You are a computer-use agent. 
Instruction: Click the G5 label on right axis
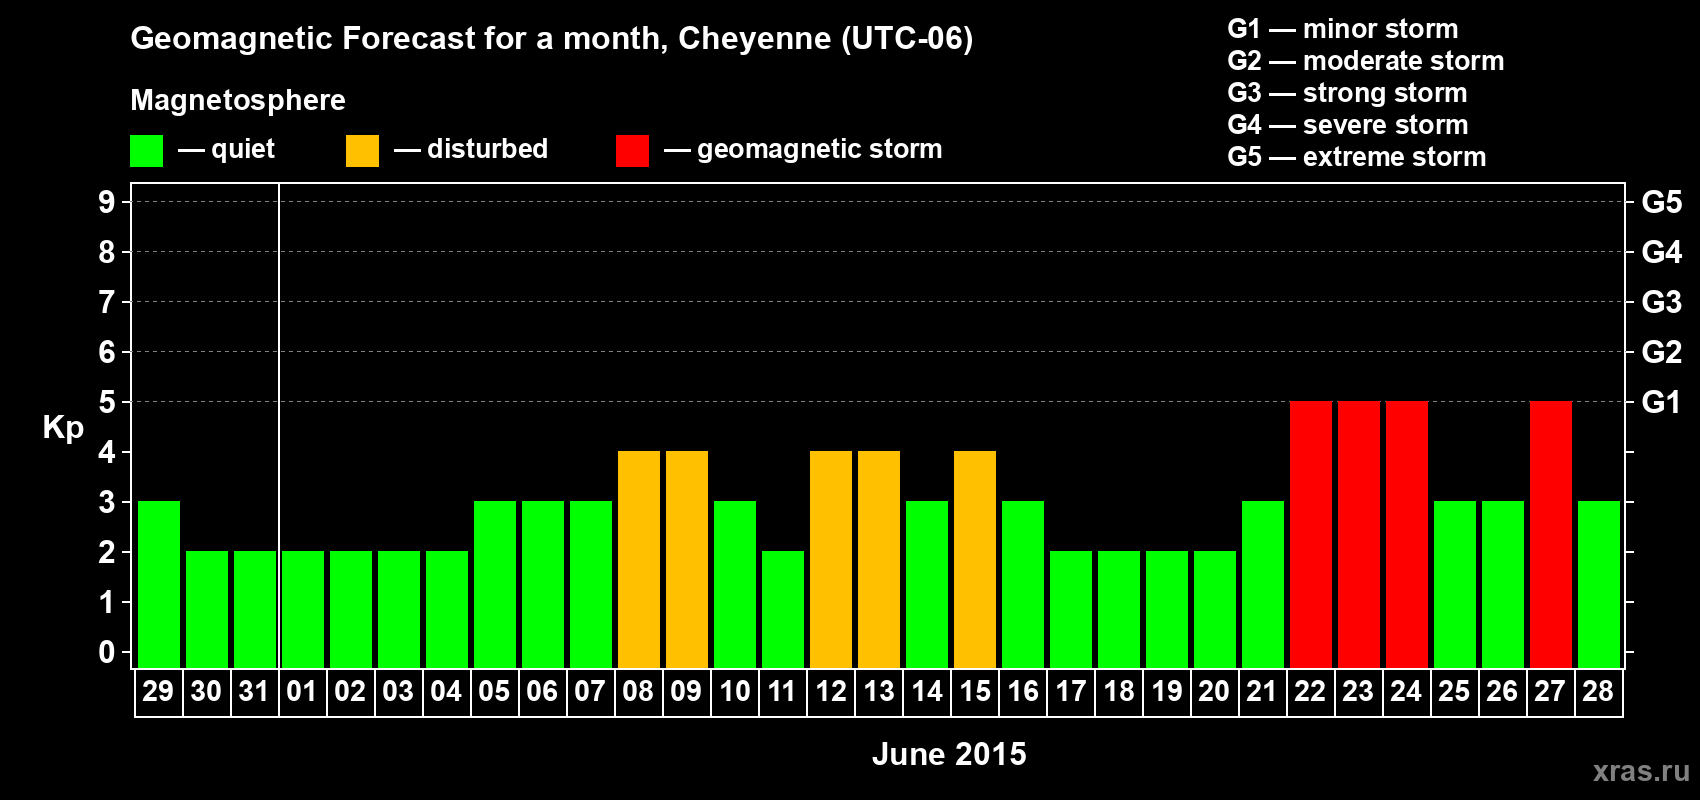(x=1661, y=202)
